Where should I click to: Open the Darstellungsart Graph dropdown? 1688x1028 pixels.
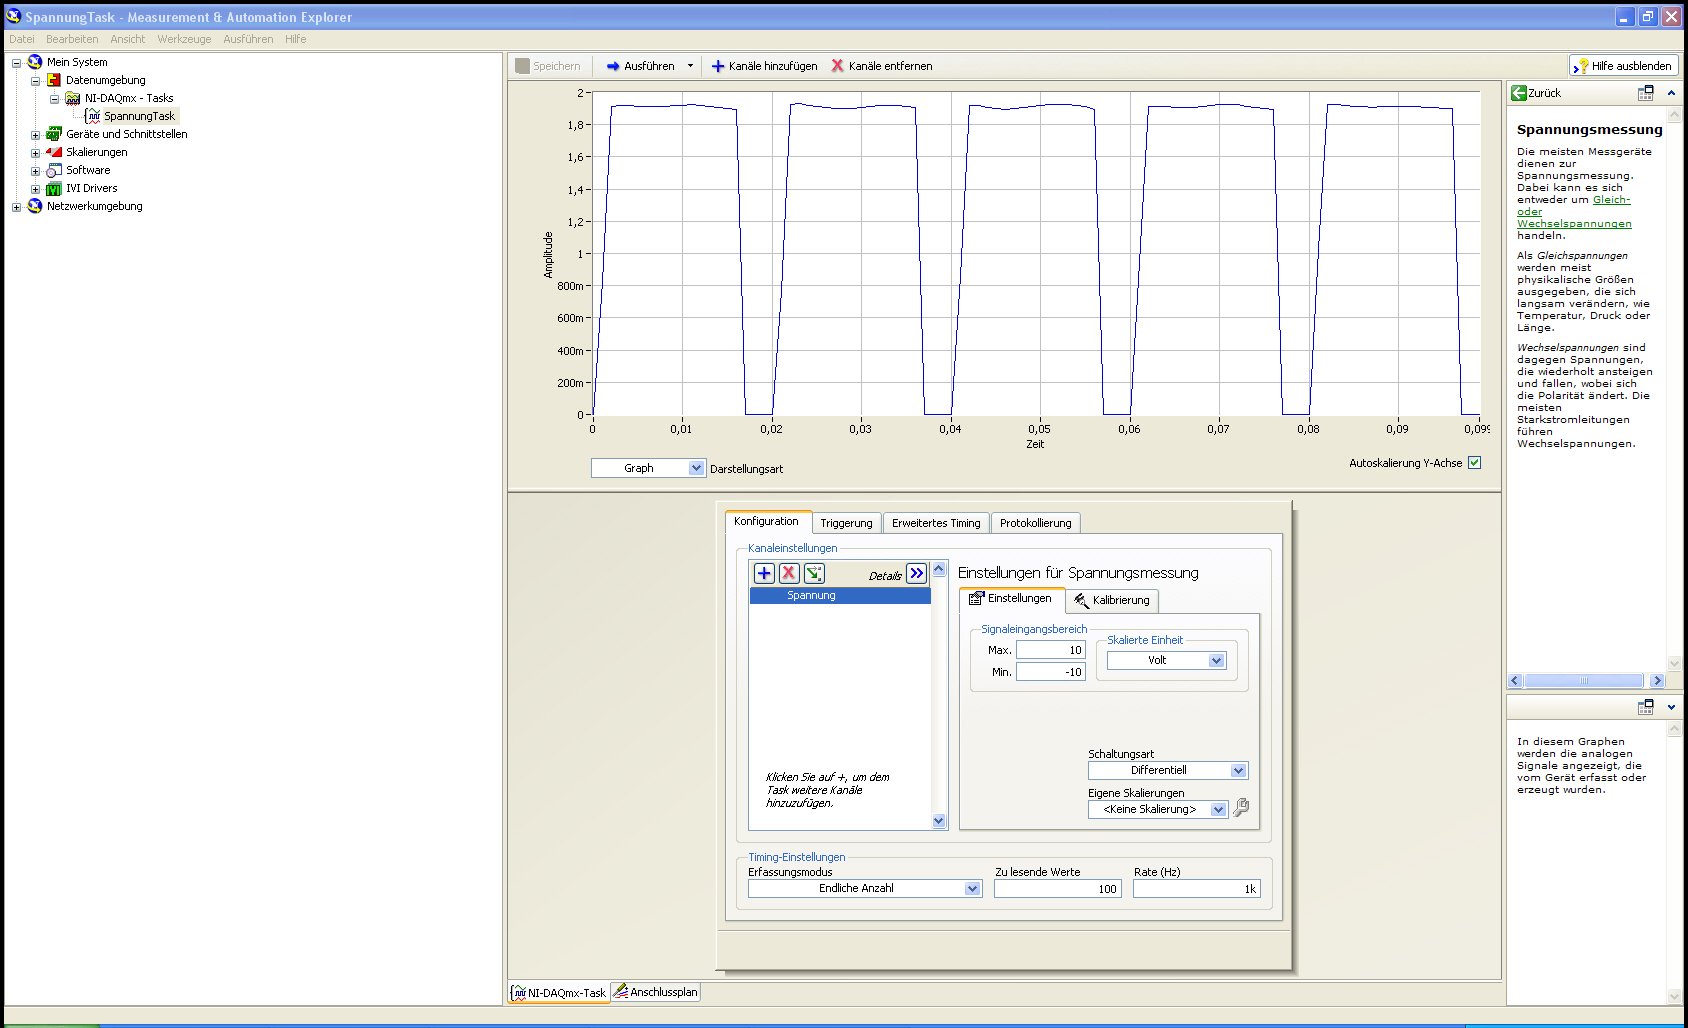(696, 468)
